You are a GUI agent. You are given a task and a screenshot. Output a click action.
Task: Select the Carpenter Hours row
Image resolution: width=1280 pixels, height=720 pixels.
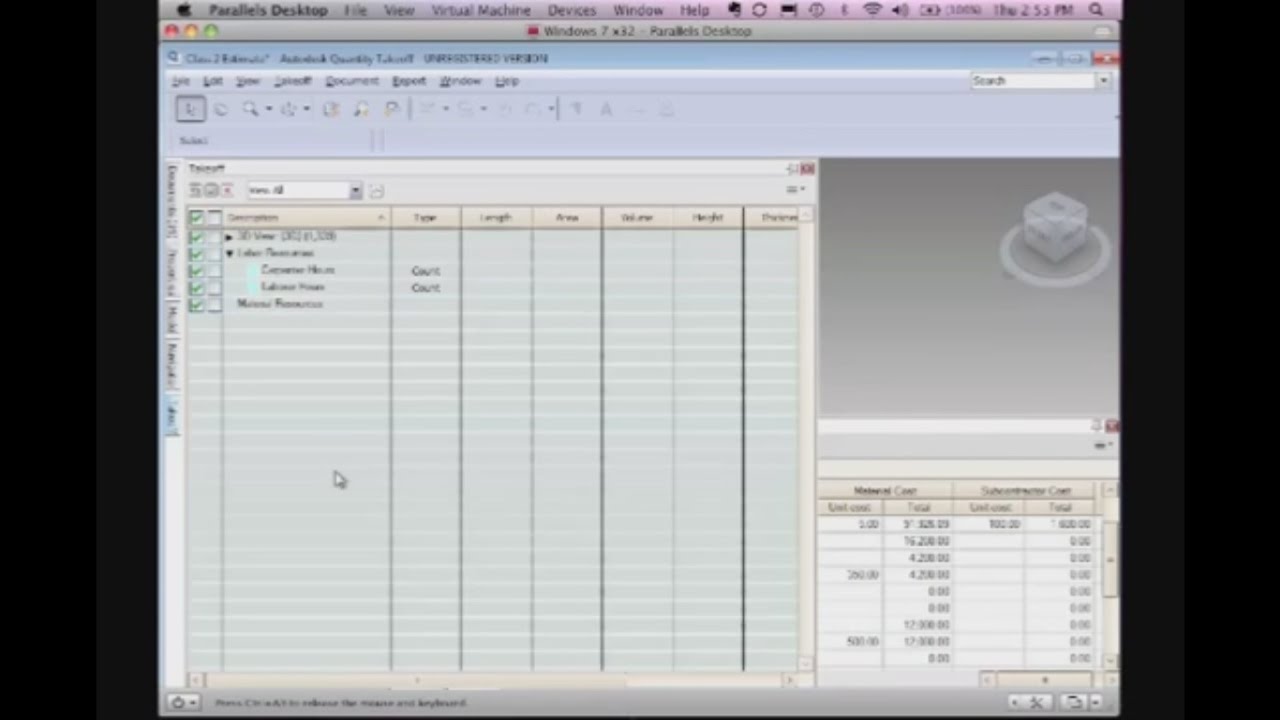tap(298, 270)
